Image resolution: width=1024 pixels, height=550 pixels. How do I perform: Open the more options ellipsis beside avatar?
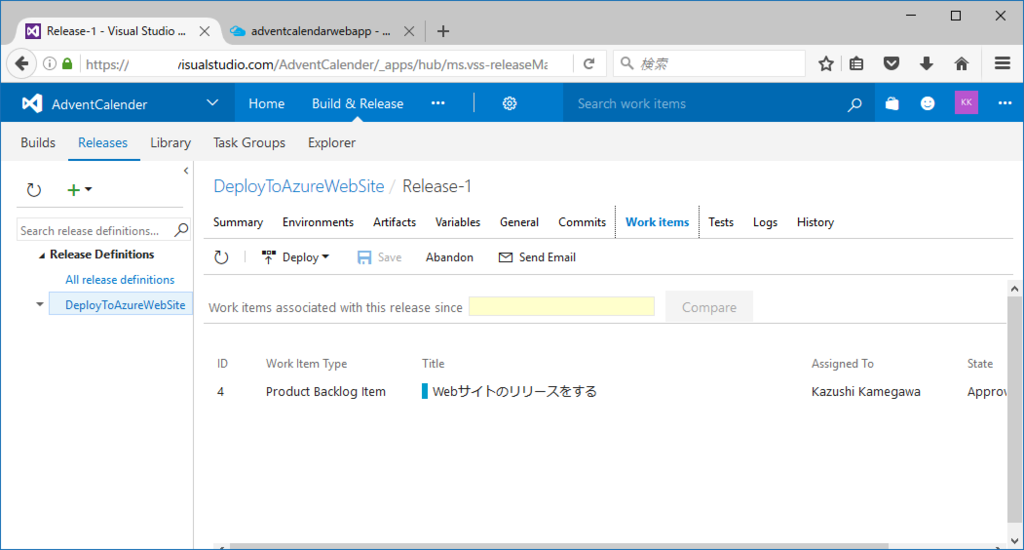point(1004,103)
